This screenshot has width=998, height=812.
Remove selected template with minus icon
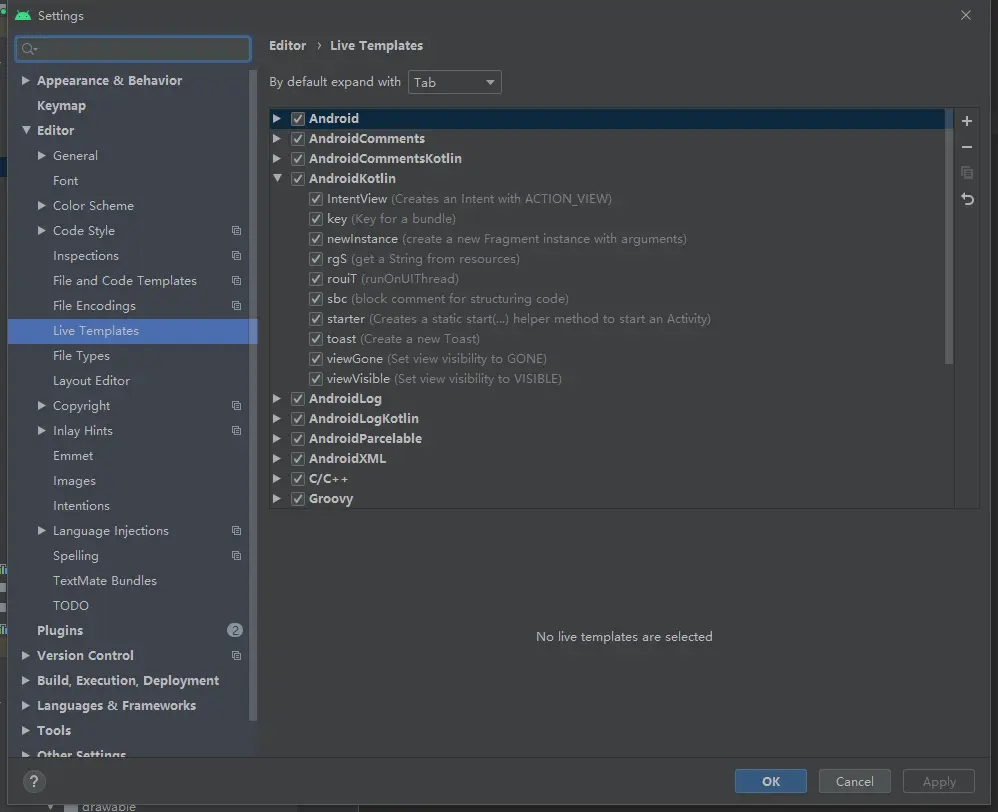click(x=966, y=147)
